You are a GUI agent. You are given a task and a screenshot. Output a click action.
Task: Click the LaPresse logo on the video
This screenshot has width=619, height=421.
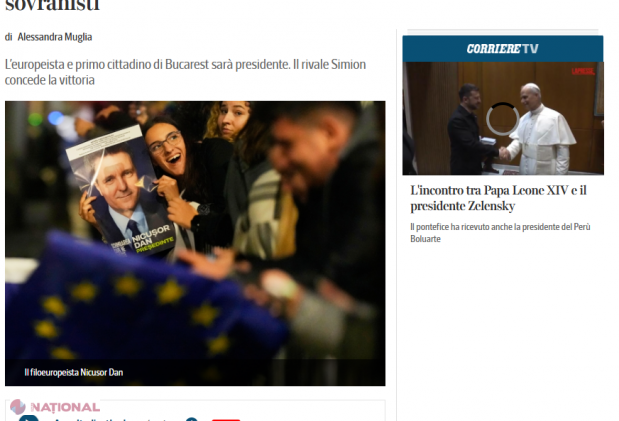pos(583,71)
